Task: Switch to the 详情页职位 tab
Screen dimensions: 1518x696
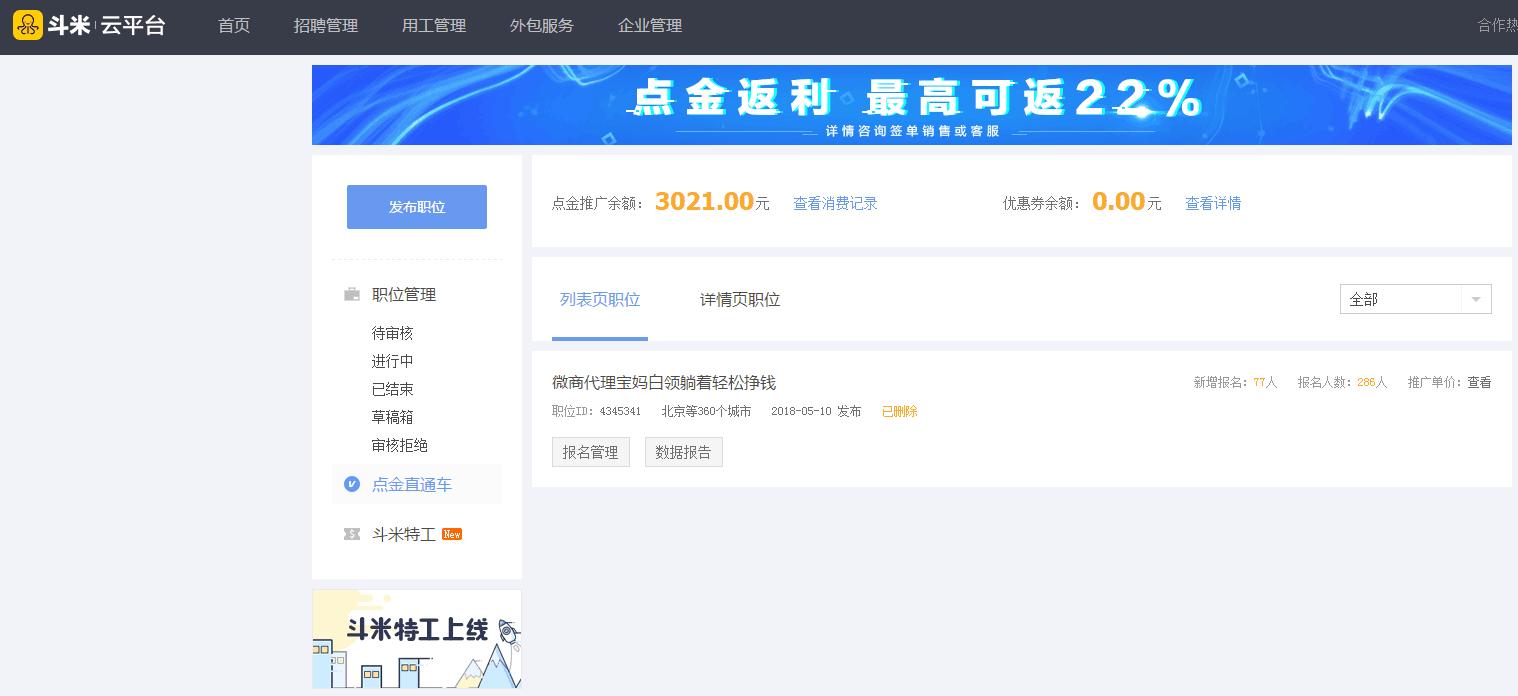Action: 739,299
